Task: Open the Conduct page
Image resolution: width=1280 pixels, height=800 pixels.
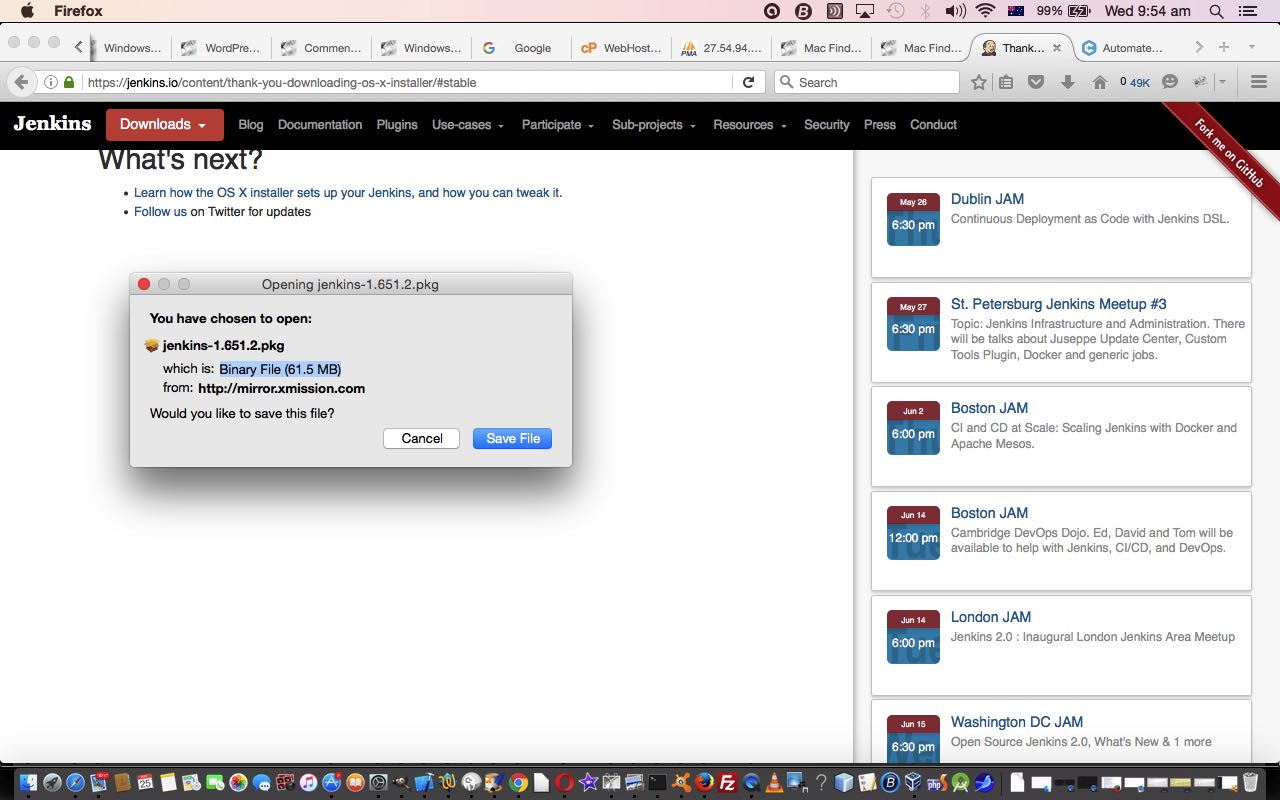Action: (x=933, y=125)
